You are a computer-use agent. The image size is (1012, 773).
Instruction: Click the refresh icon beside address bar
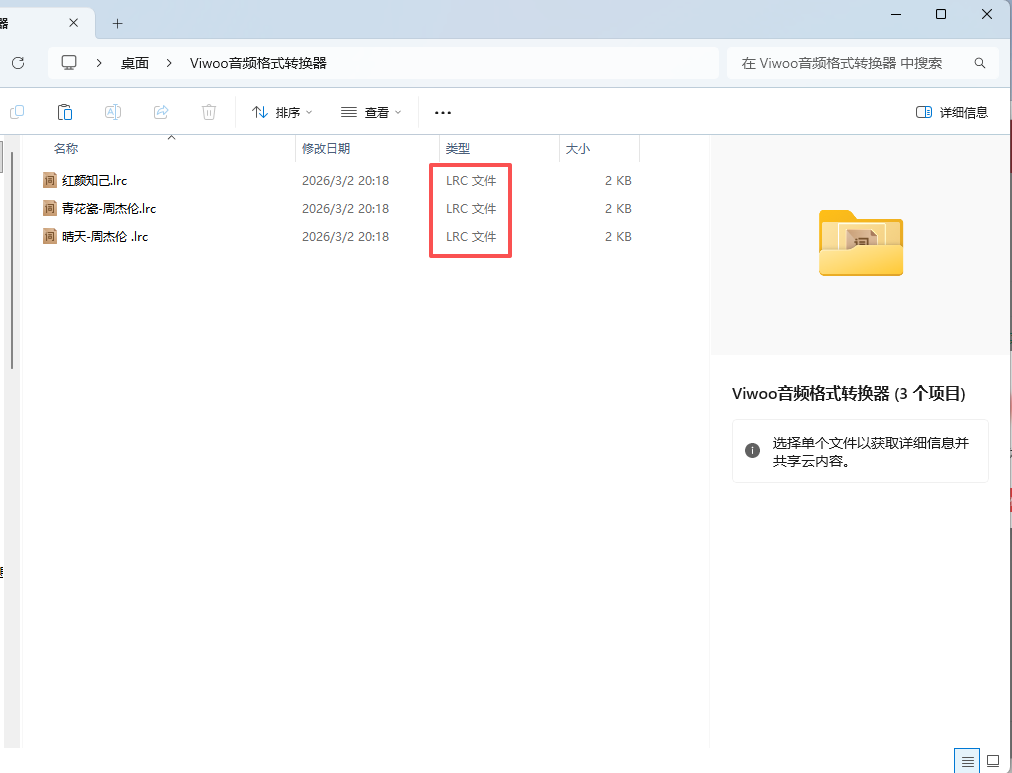point(18,63)
